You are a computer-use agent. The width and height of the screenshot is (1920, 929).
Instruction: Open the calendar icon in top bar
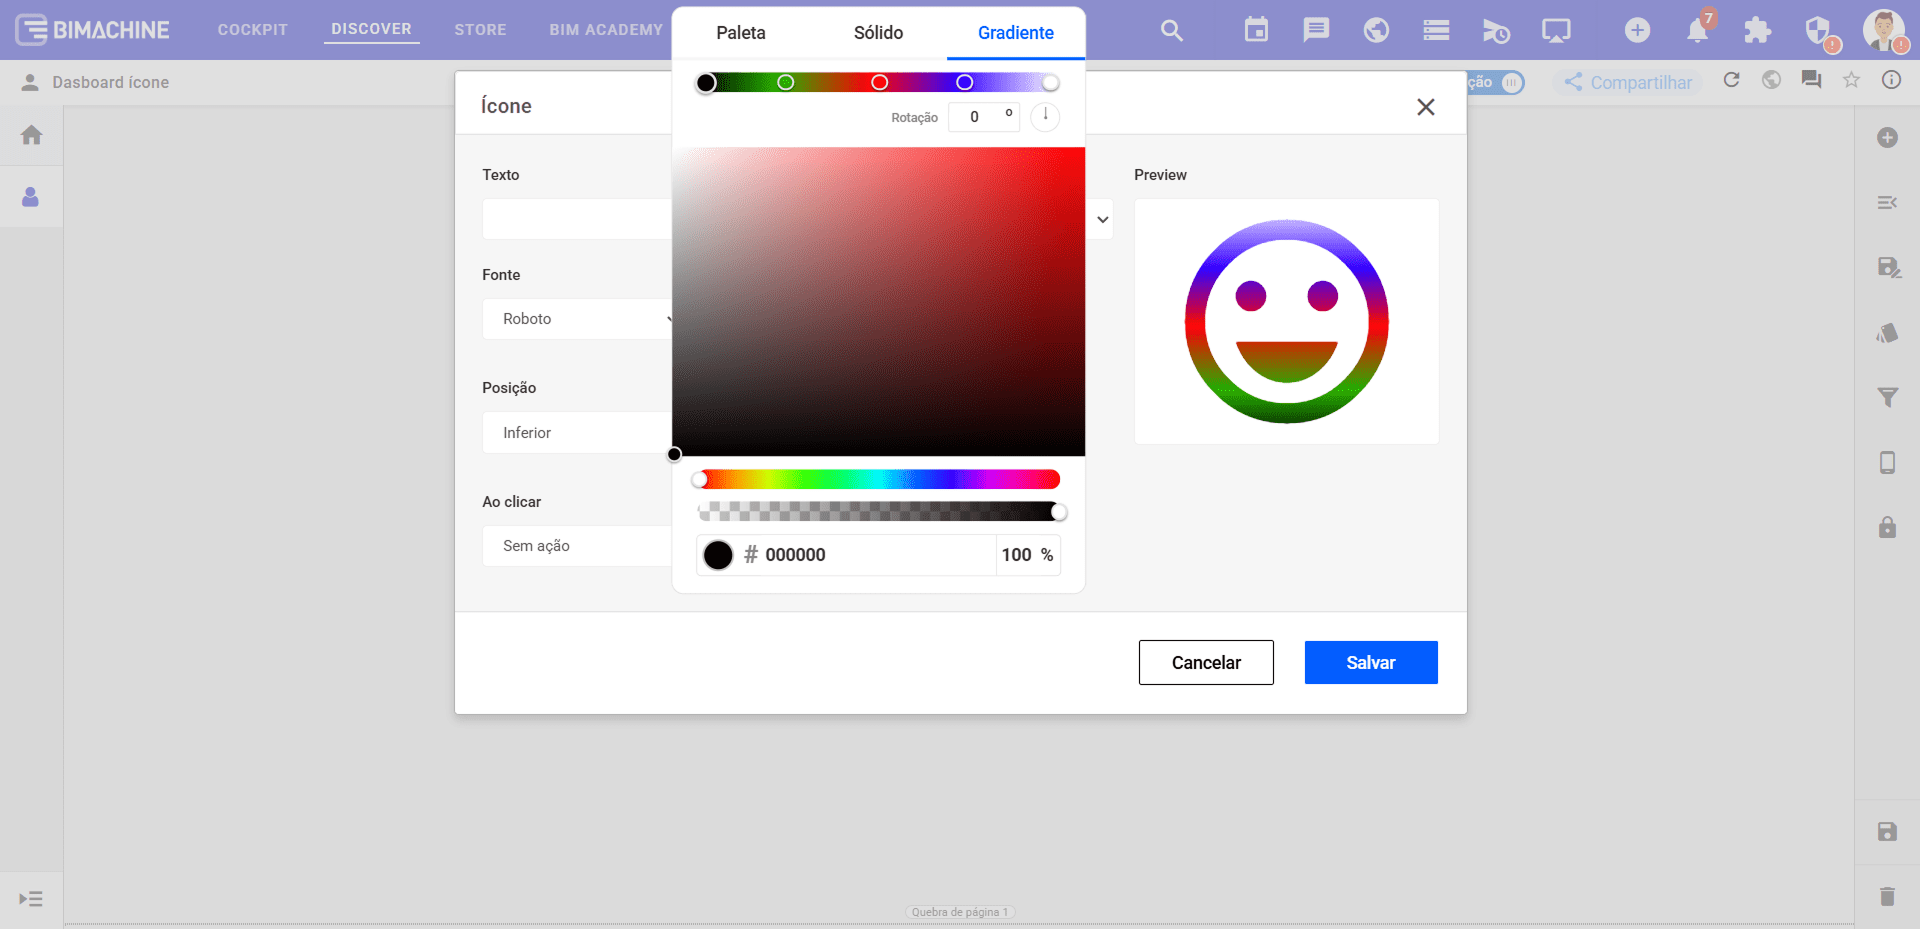[x=1256, y=31]
